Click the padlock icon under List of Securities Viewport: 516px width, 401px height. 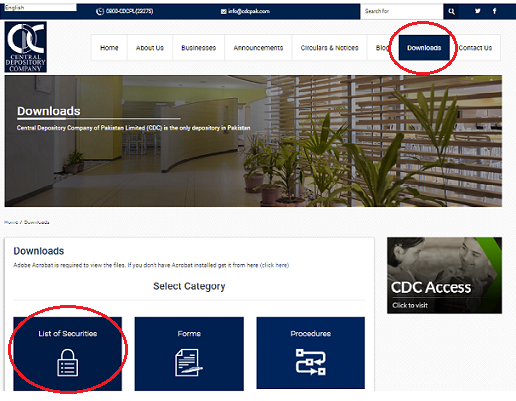coord(68,363)
